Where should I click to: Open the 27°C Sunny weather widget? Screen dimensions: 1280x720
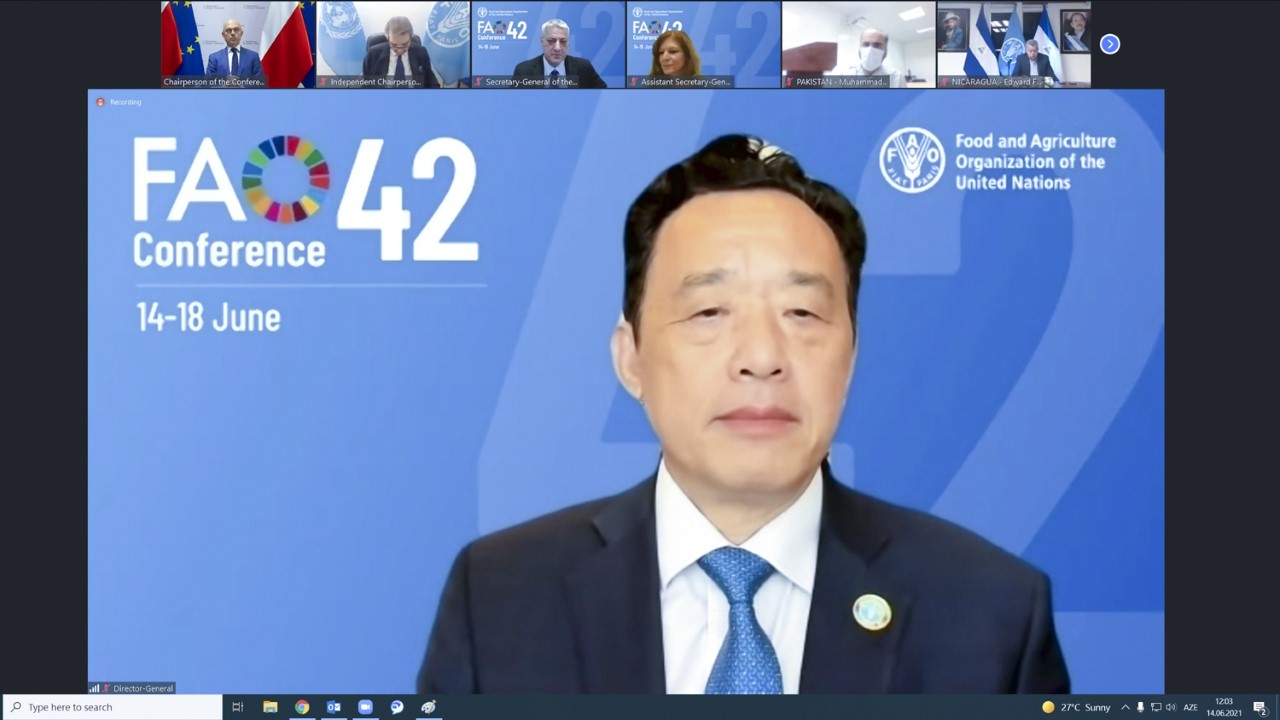[x=1076, y=707]
